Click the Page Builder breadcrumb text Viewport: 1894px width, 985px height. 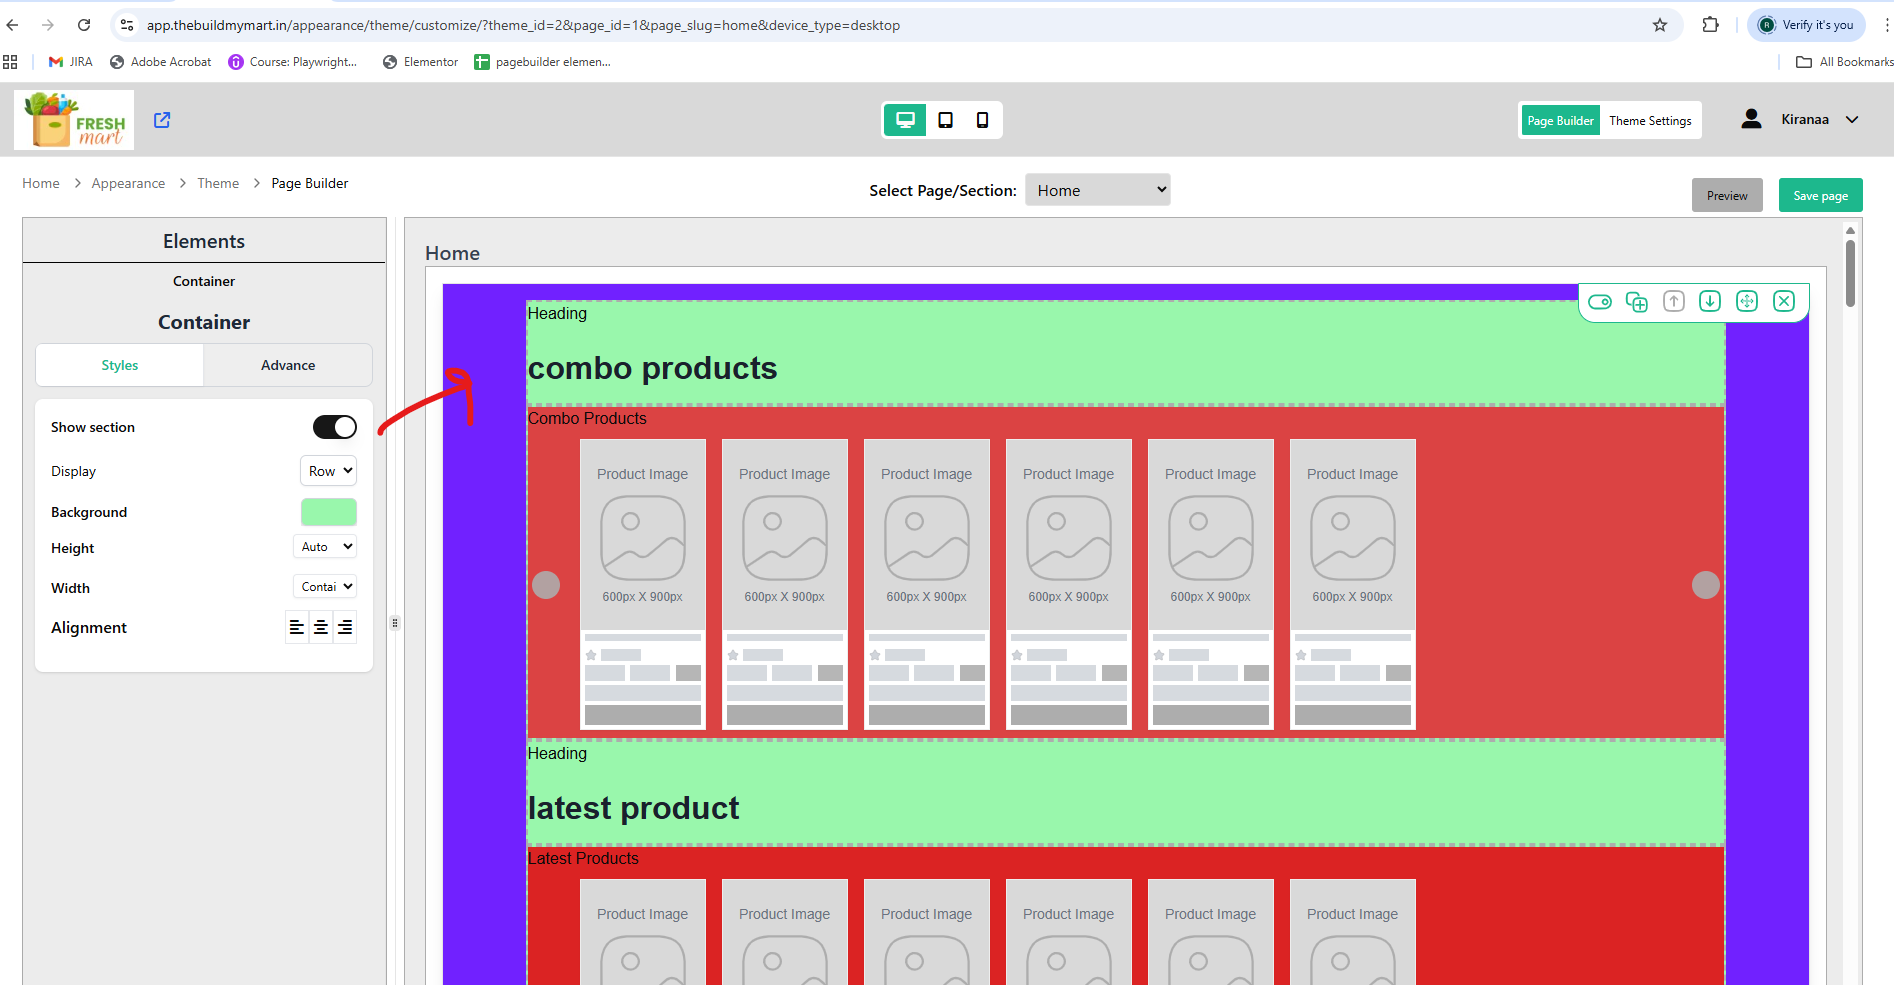point(310,183)
